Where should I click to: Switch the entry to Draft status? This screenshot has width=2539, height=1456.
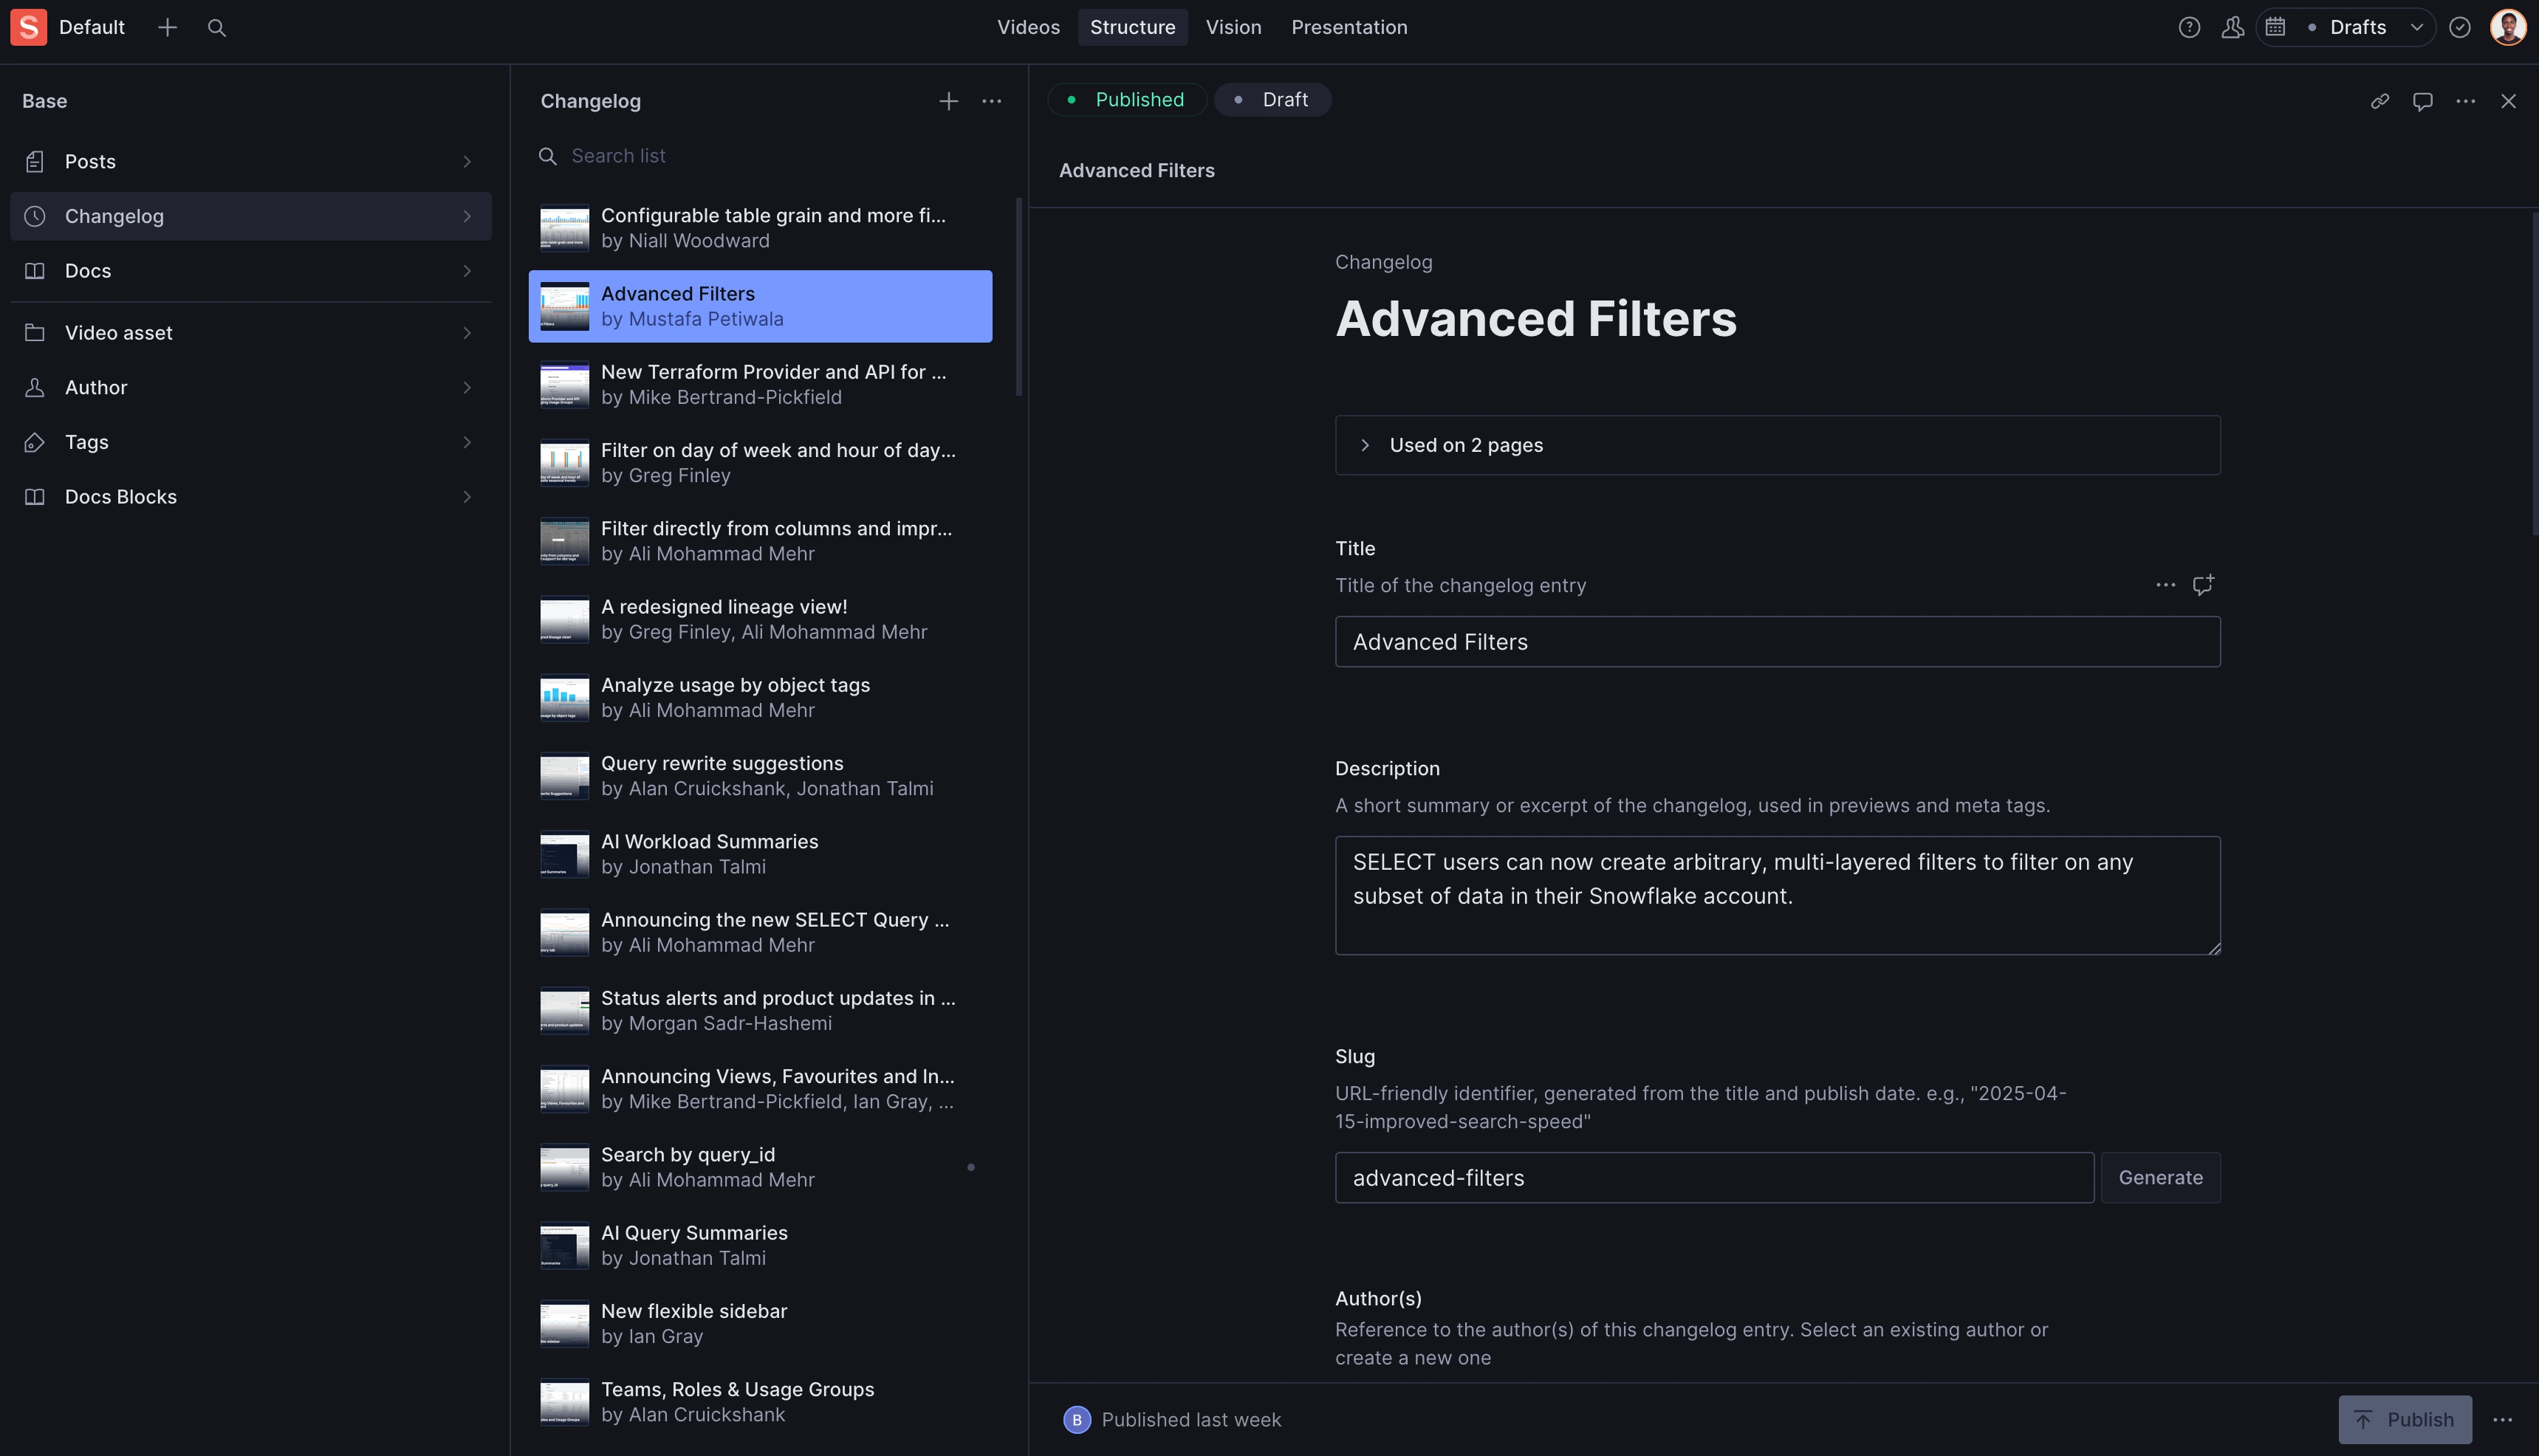[1272, 99]
